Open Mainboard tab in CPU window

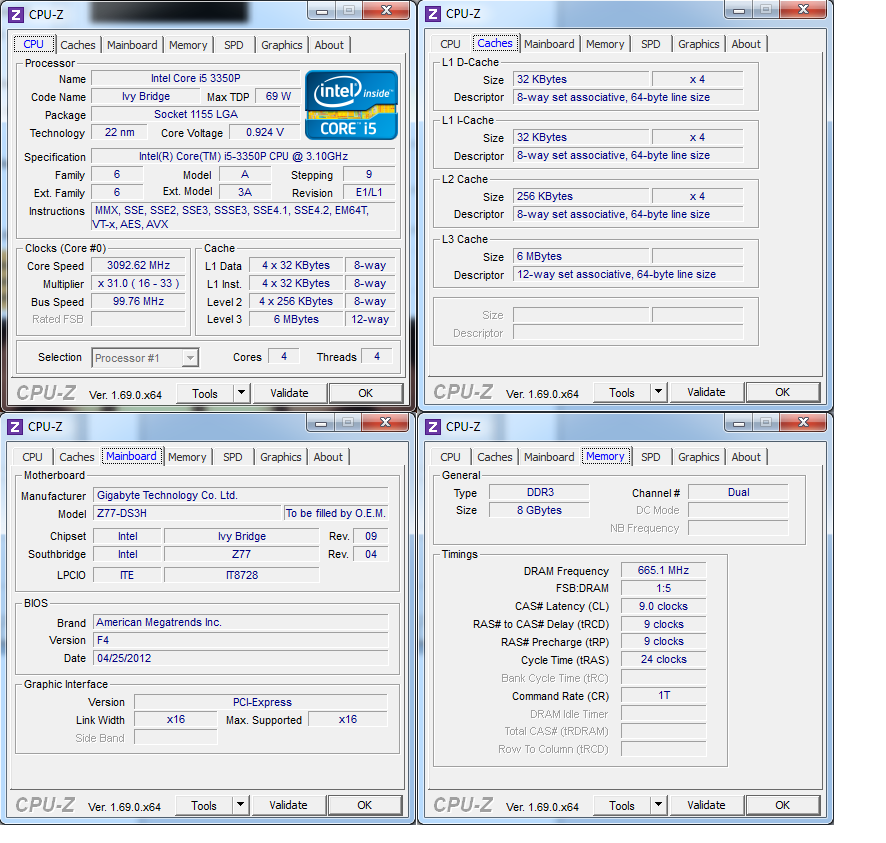(132, 45)
